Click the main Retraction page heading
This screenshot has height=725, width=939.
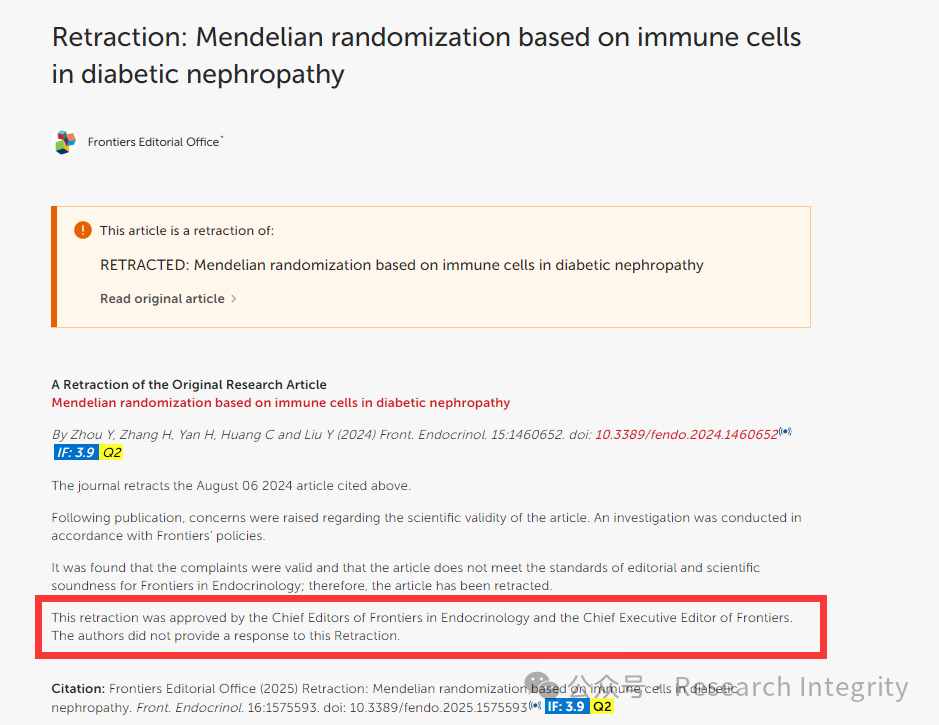pyautogui.click(x=426, y=56)
